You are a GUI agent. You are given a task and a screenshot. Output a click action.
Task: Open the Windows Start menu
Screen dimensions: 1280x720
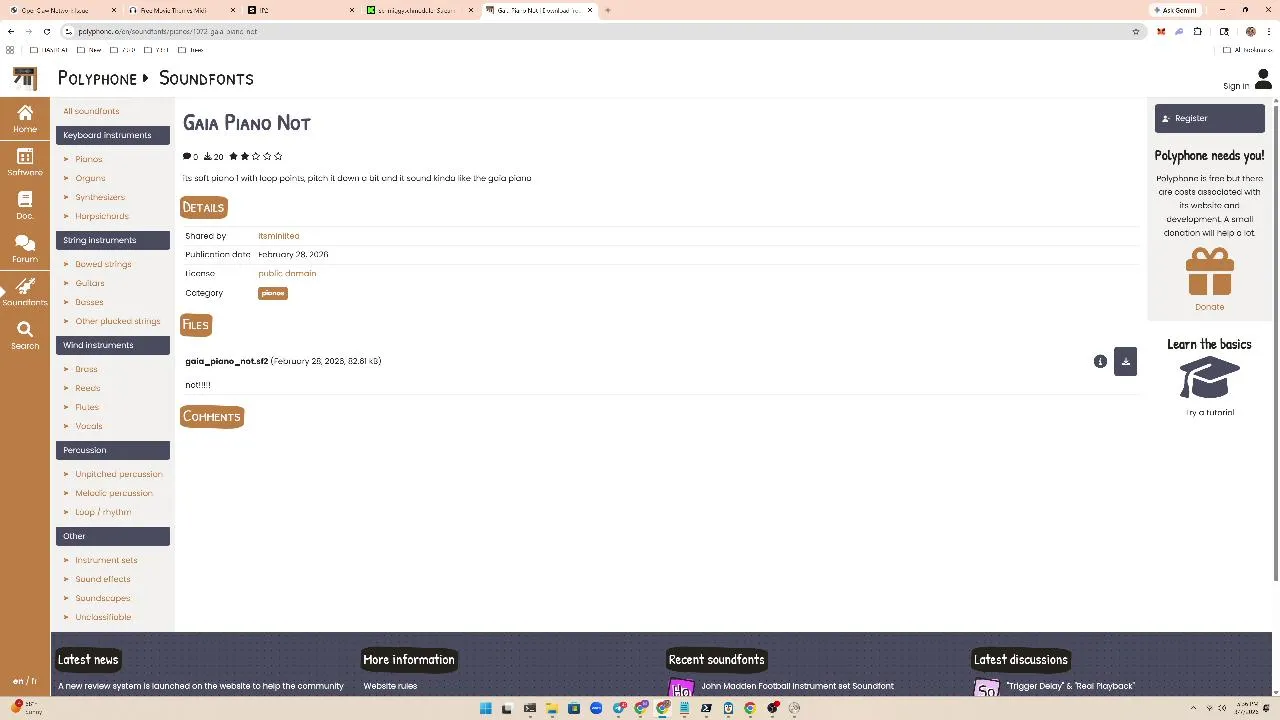click(486, 708)
